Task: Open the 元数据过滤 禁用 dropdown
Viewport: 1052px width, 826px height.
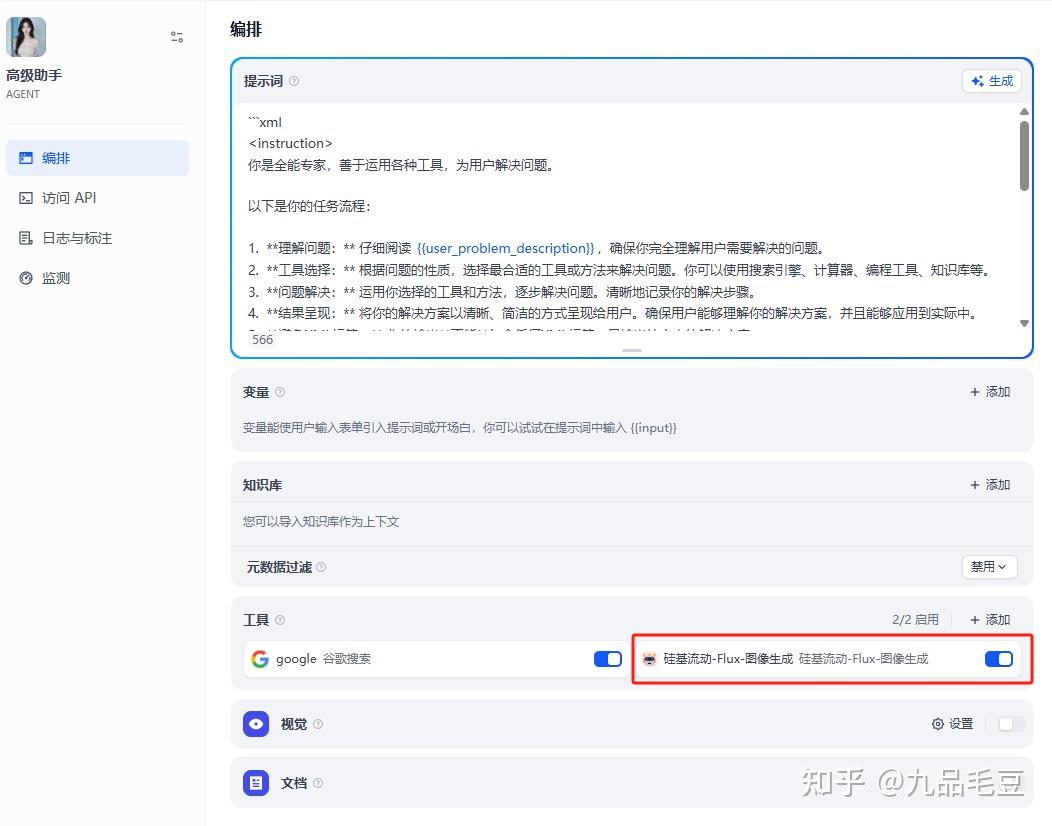Action: (989, 566)
